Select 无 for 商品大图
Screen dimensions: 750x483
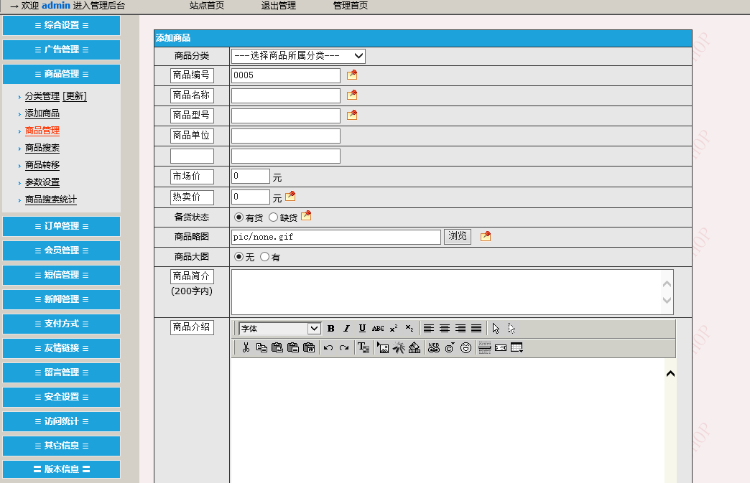click(x=239, y=256)
